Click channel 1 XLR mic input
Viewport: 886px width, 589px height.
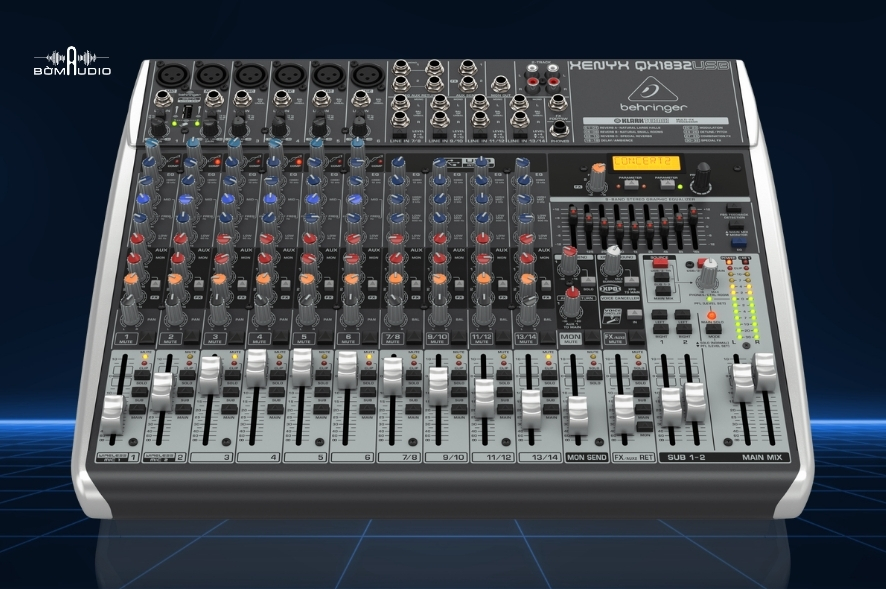170,73
